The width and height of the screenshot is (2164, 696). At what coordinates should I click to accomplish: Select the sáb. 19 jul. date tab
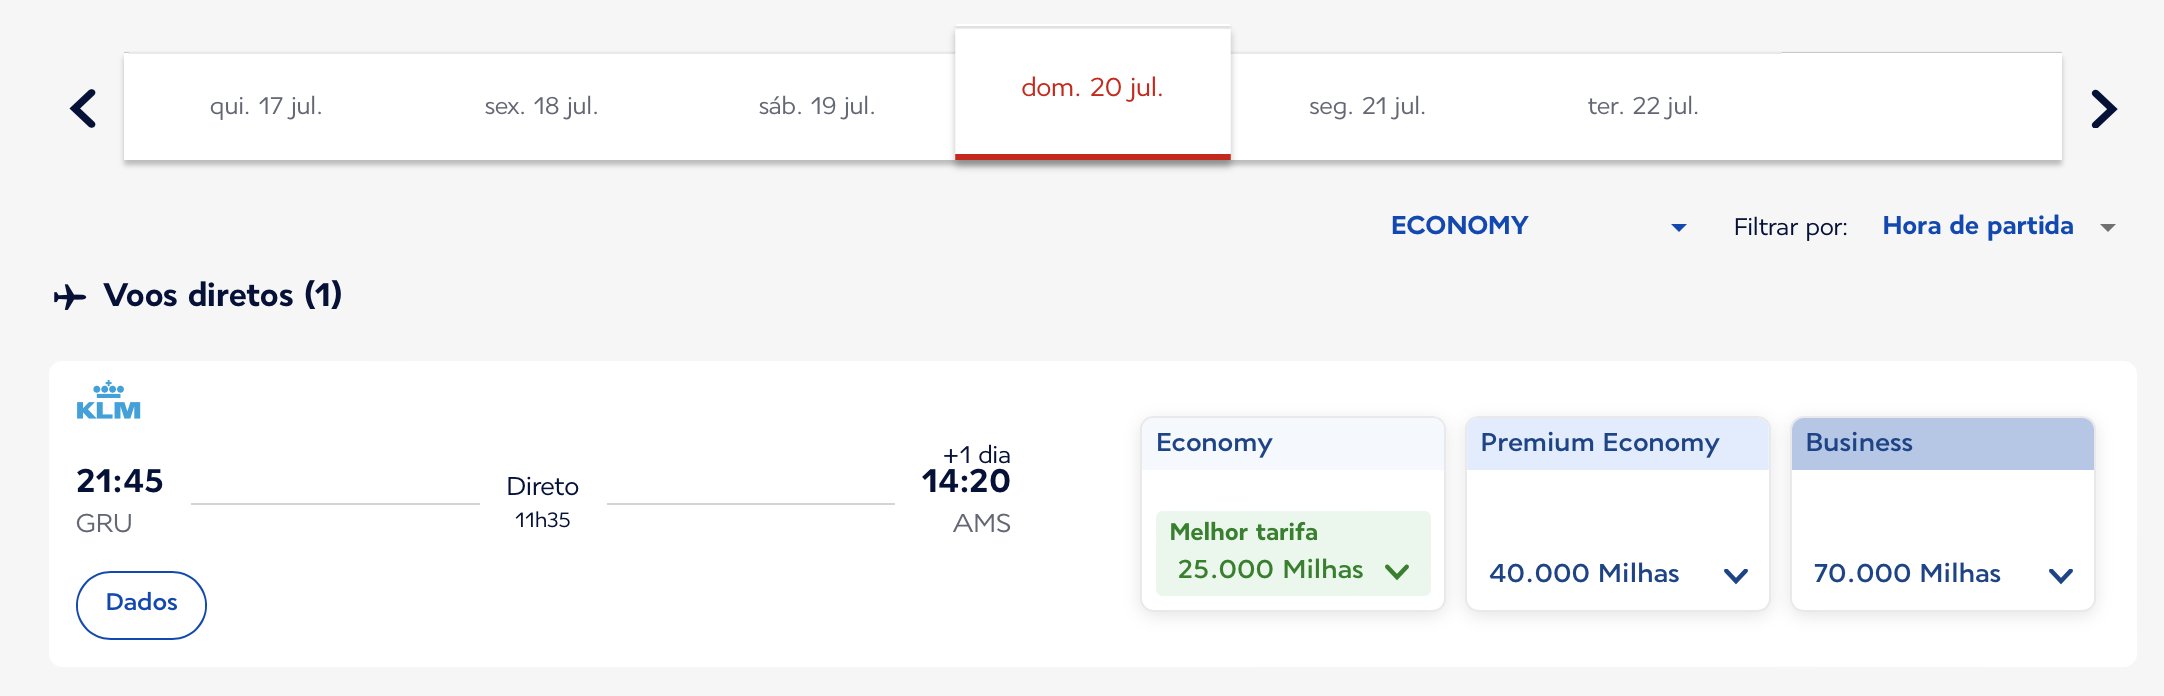[x=817, y=106]
